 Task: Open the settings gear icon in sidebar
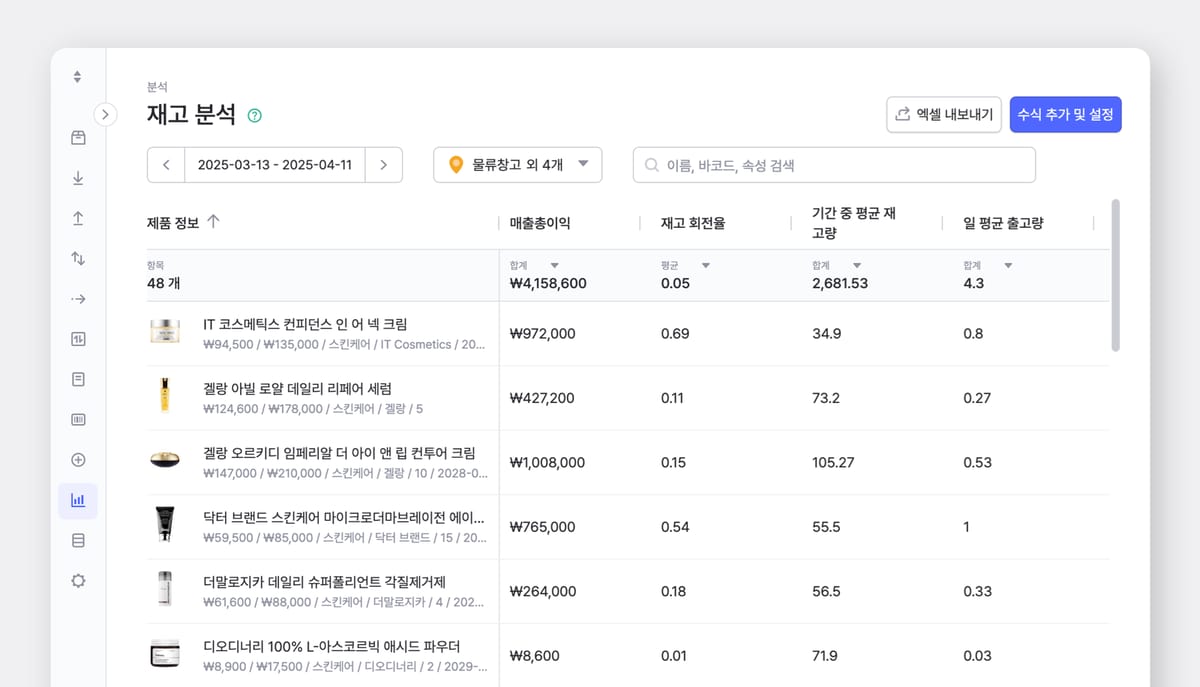pyautogui.click(x=78, y=580)
